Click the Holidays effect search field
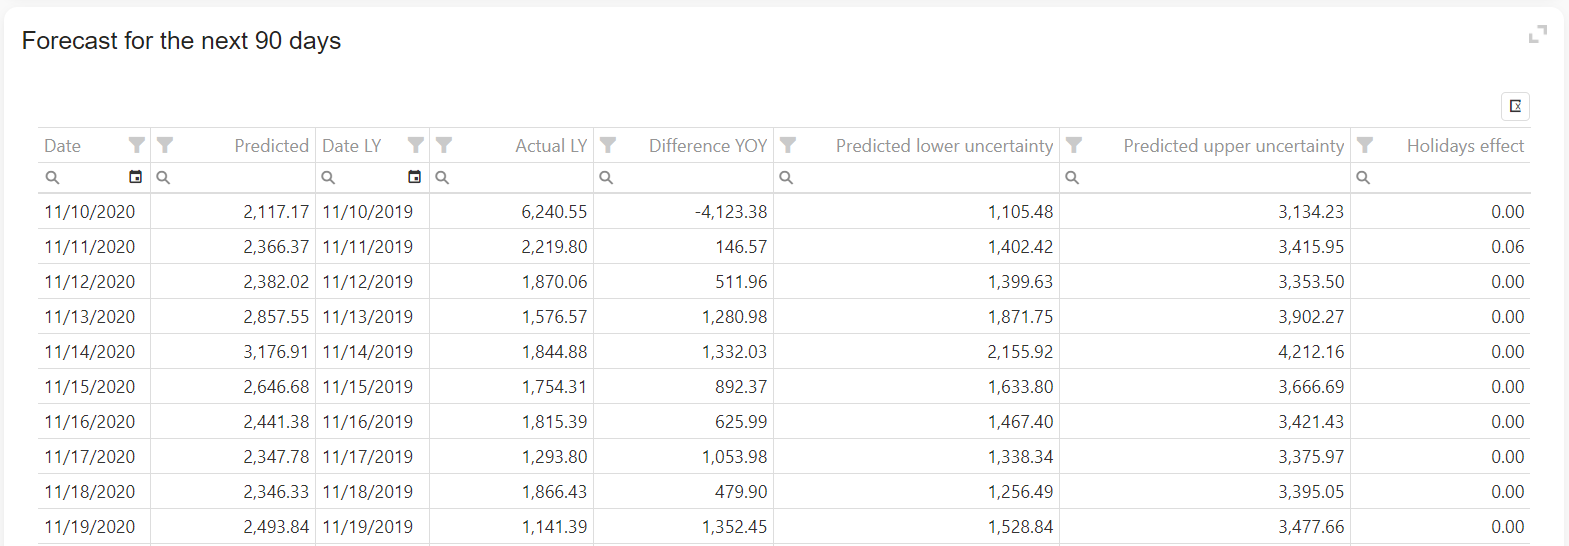Screen dimensions: 1569x546 click(x=1450, y=177)
